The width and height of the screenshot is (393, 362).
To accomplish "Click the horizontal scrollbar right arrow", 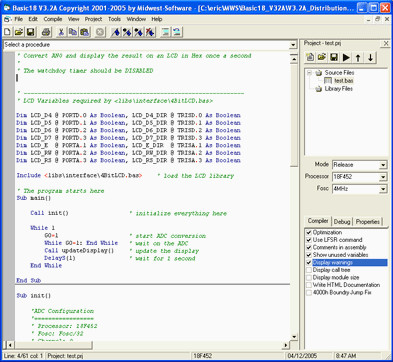I will click(x=286, y=345).
